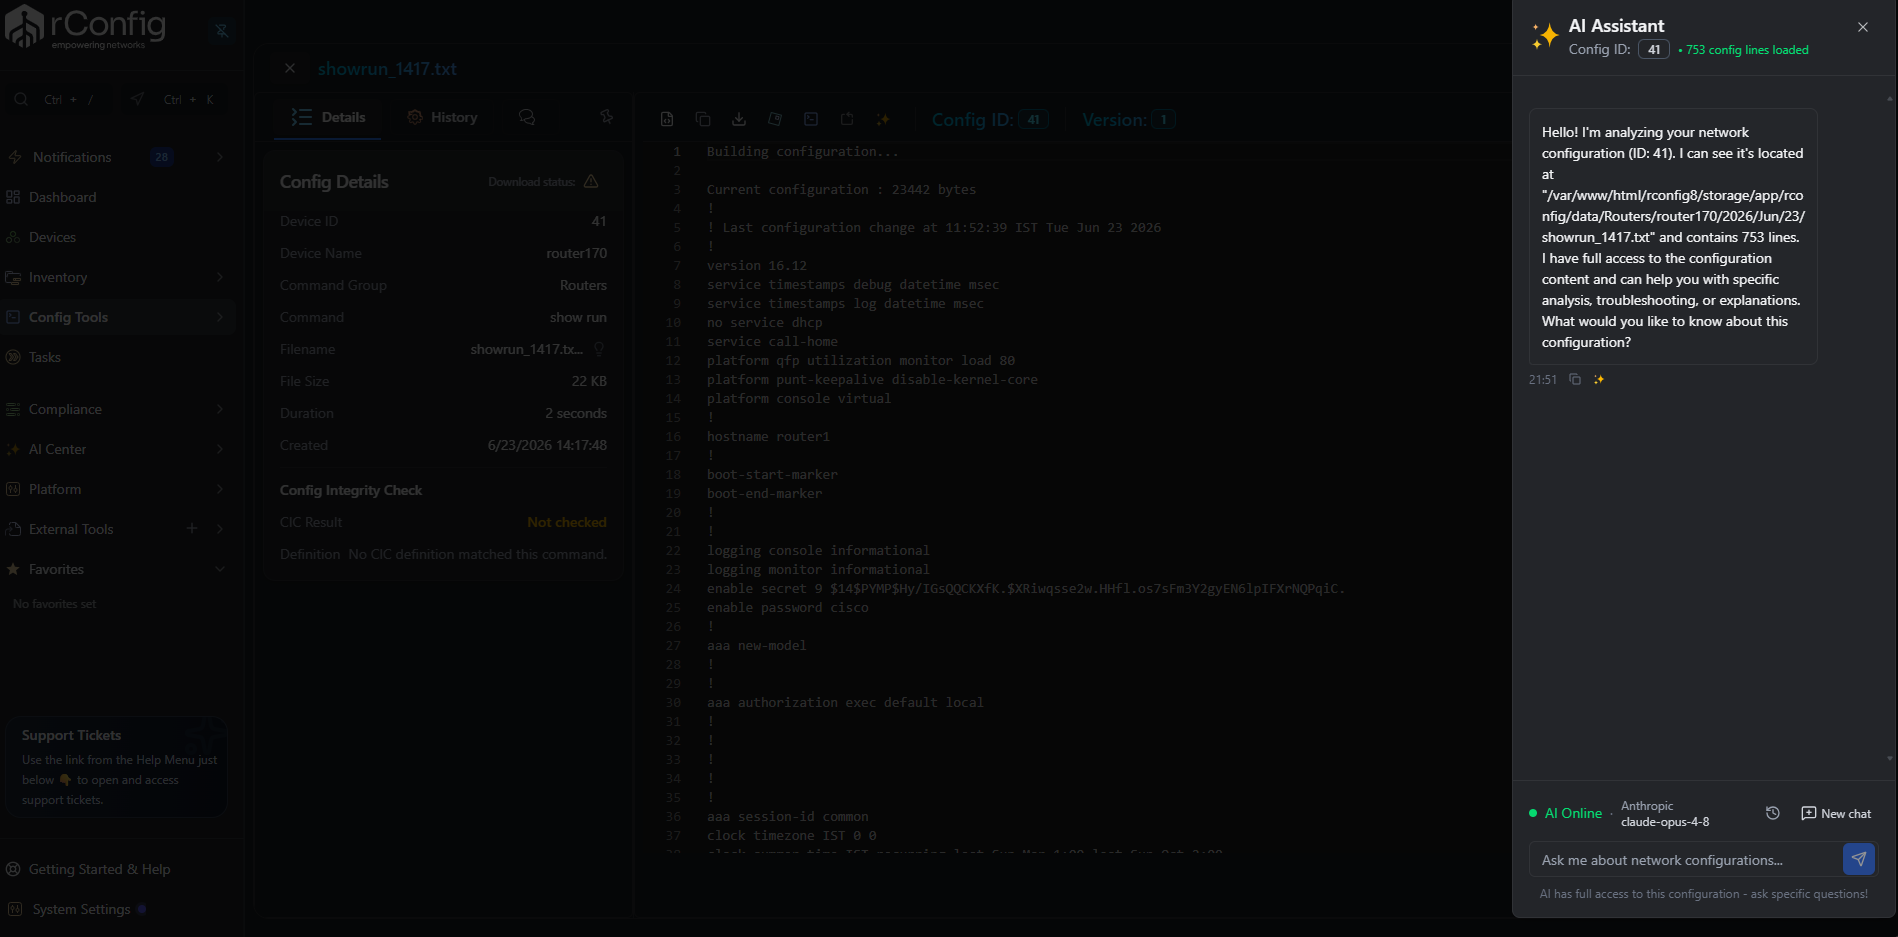Click the 'hostname router1' config line
1898x937 pixels.
point(768,436)
